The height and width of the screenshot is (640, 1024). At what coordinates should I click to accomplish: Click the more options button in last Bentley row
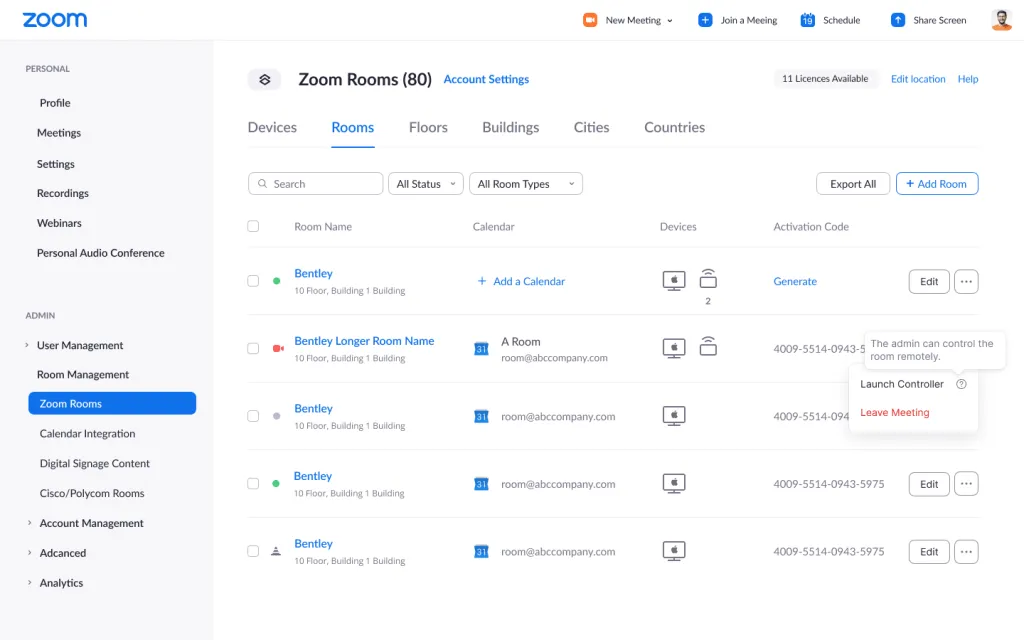click(x=966, y=552)
